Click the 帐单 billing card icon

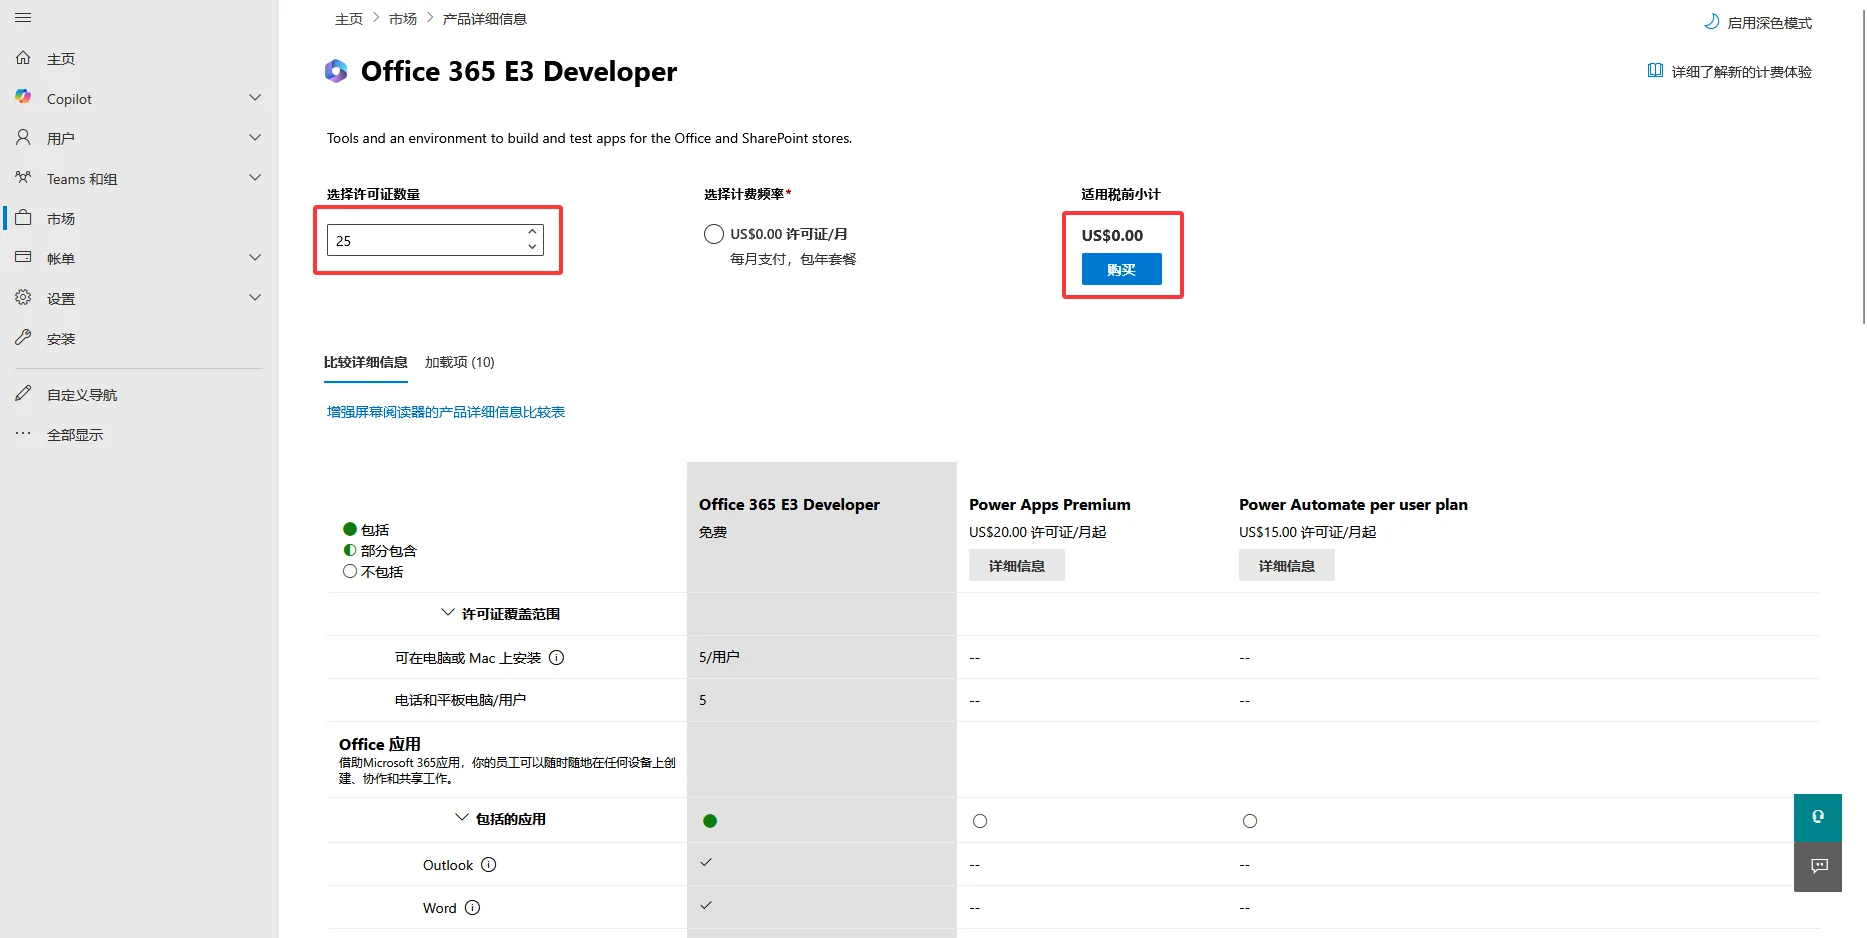click(x=23, y=257)
